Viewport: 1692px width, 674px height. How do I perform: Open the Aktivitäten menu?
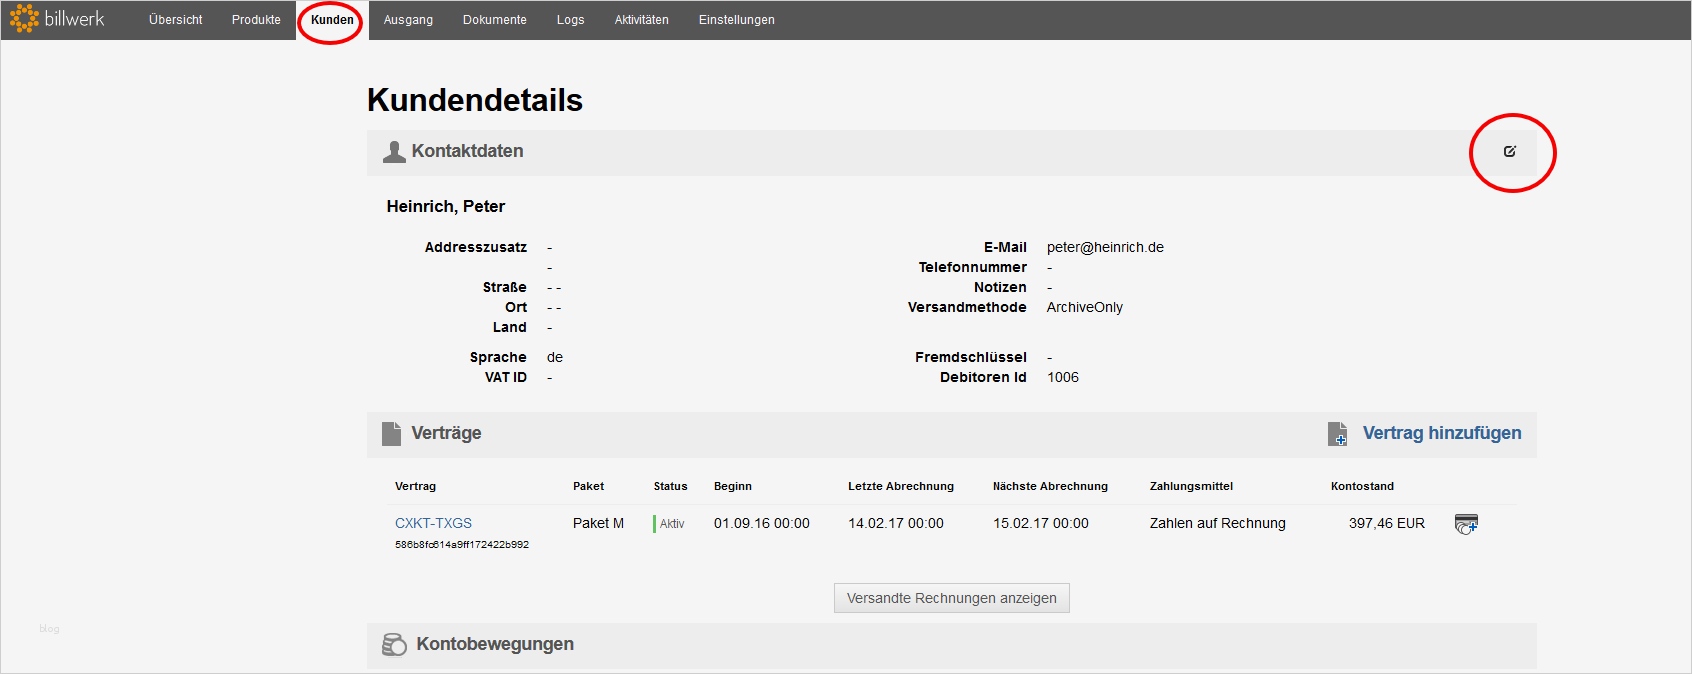coord(642,20)
